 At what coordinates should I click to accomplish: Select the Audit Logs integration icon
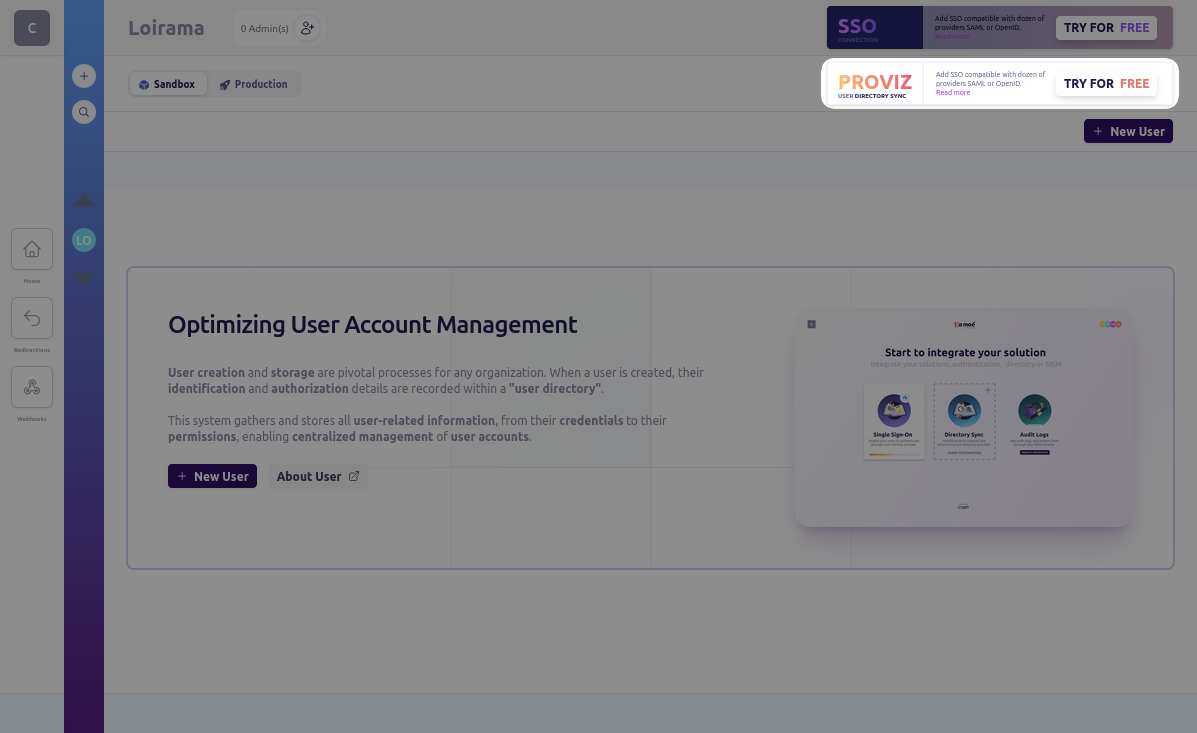1034,411
